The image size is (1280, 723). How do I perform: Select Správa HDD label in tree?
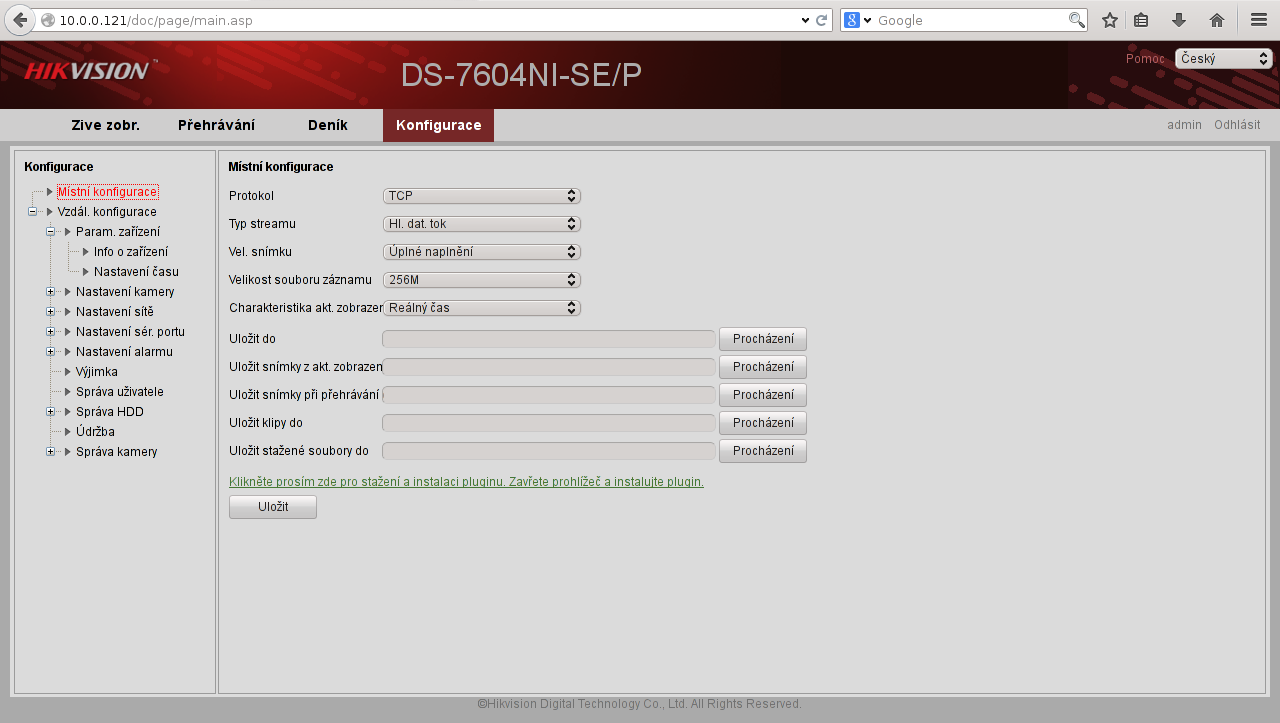pyautogui.click(x=110, y=412)
